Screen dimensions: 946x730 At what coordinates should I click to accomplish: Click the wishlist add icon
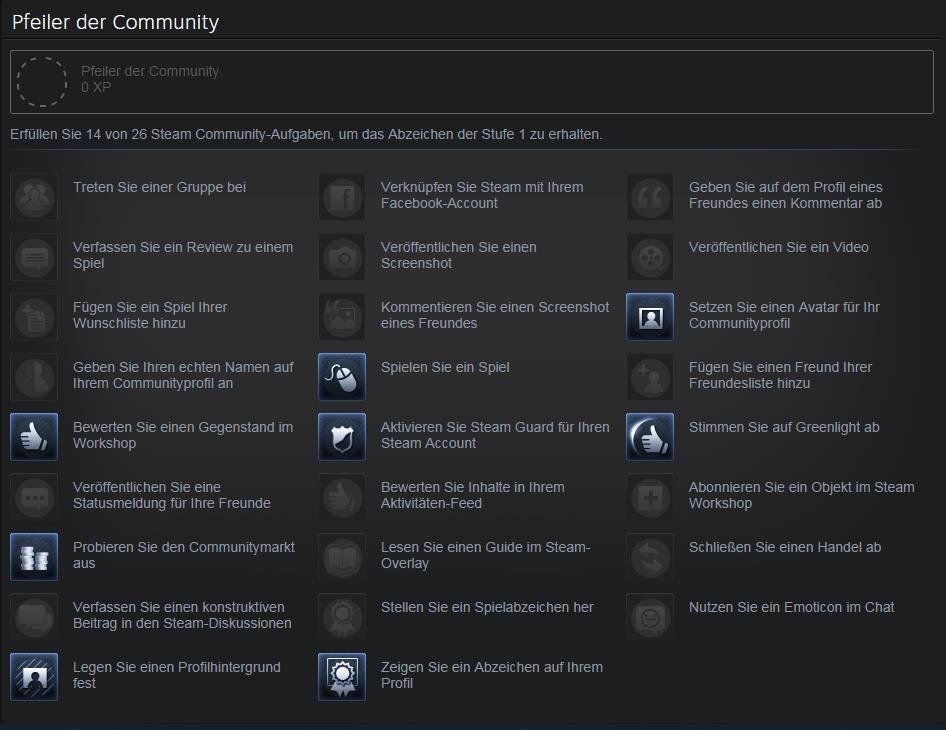point(34,317)
